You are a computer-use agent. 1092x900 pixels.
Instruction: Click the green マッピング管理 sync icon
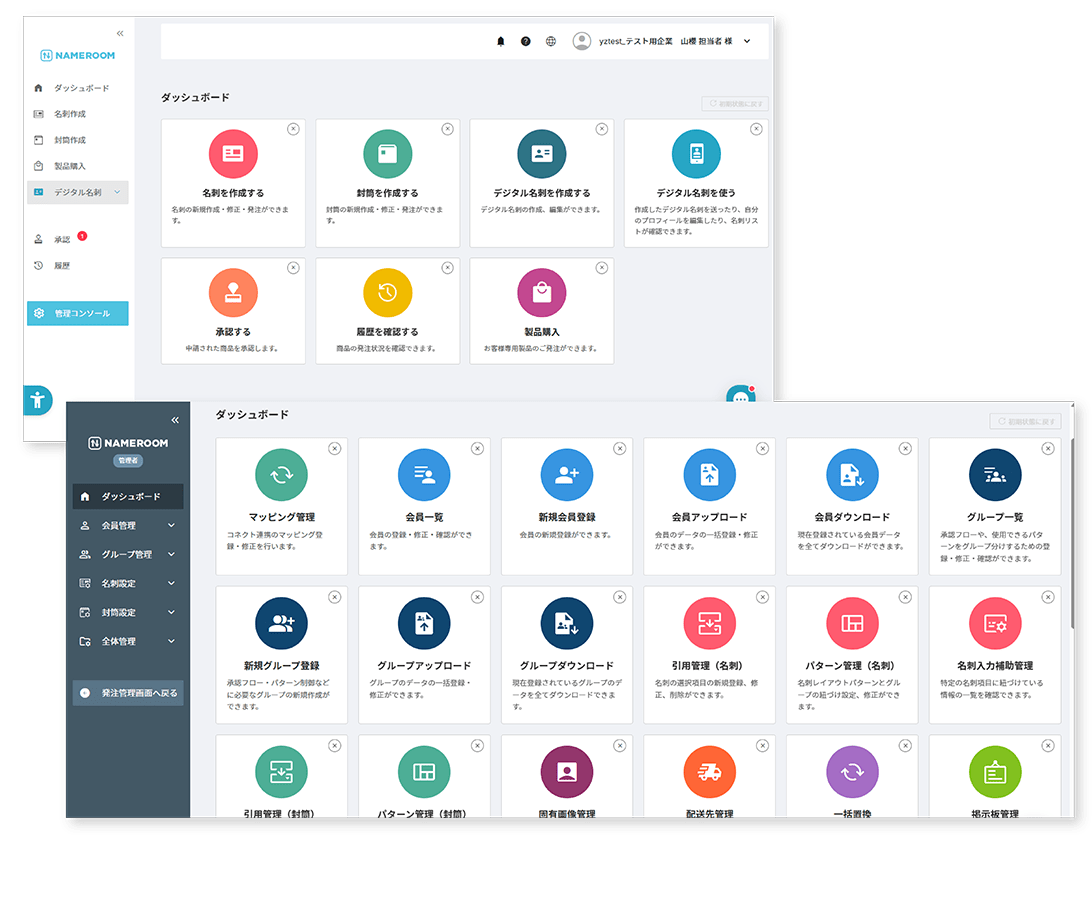281,475
